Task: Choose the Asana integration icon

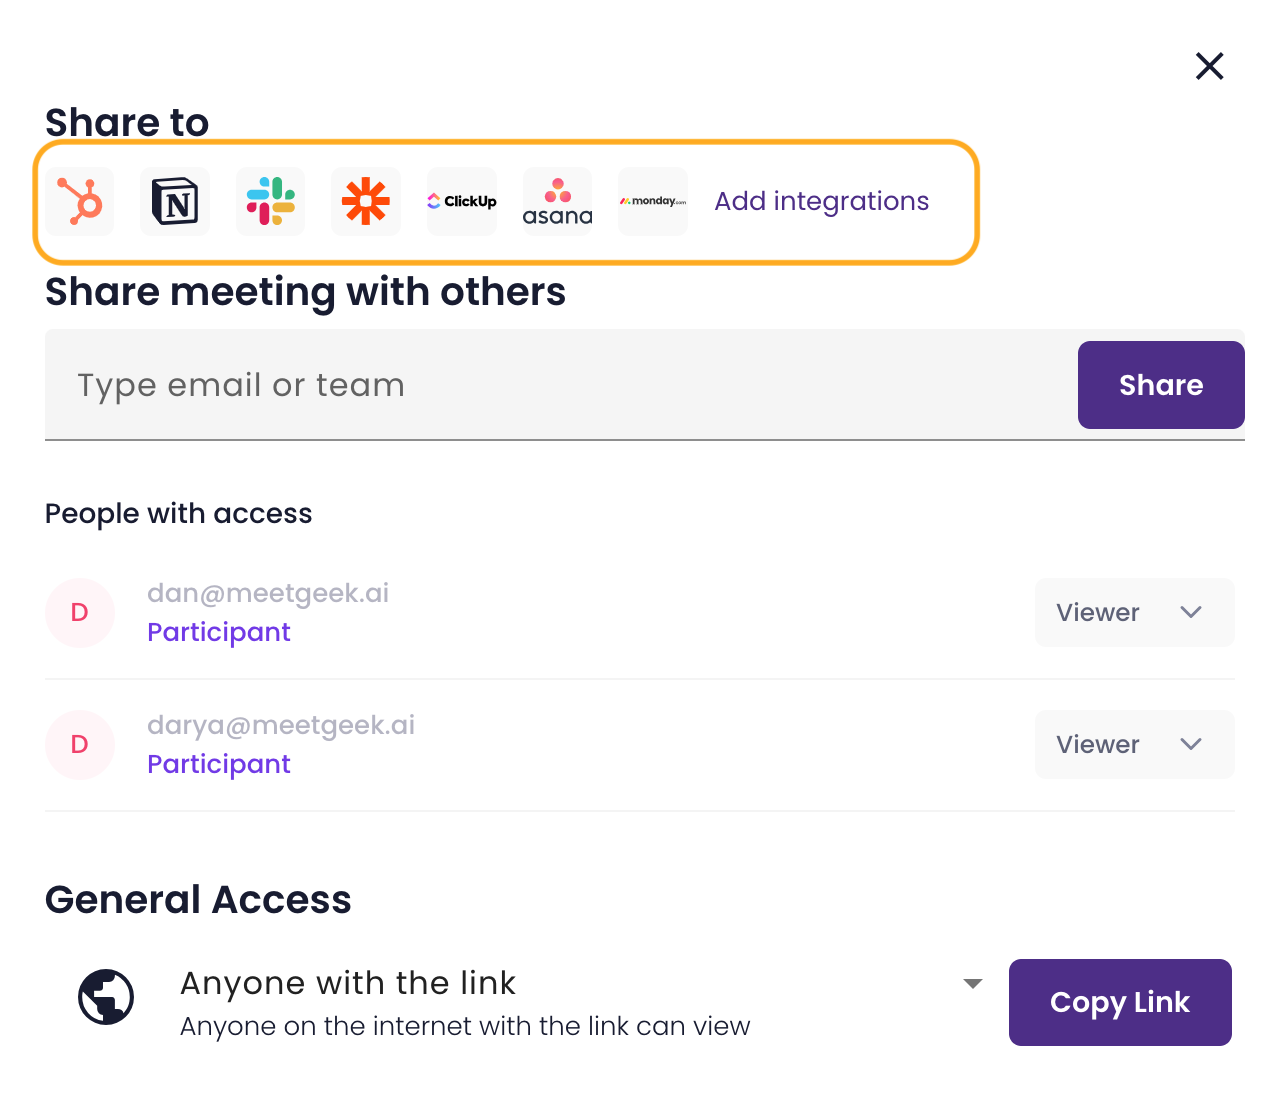Action: point(557,201)
